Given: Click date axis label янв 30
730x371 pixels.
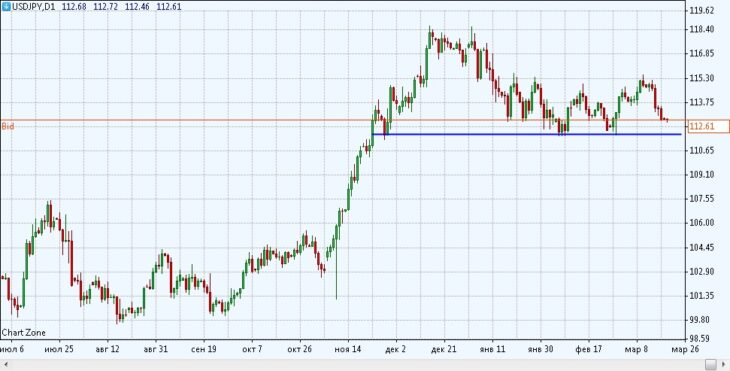Looking at the screenshot, I should 541,349.
